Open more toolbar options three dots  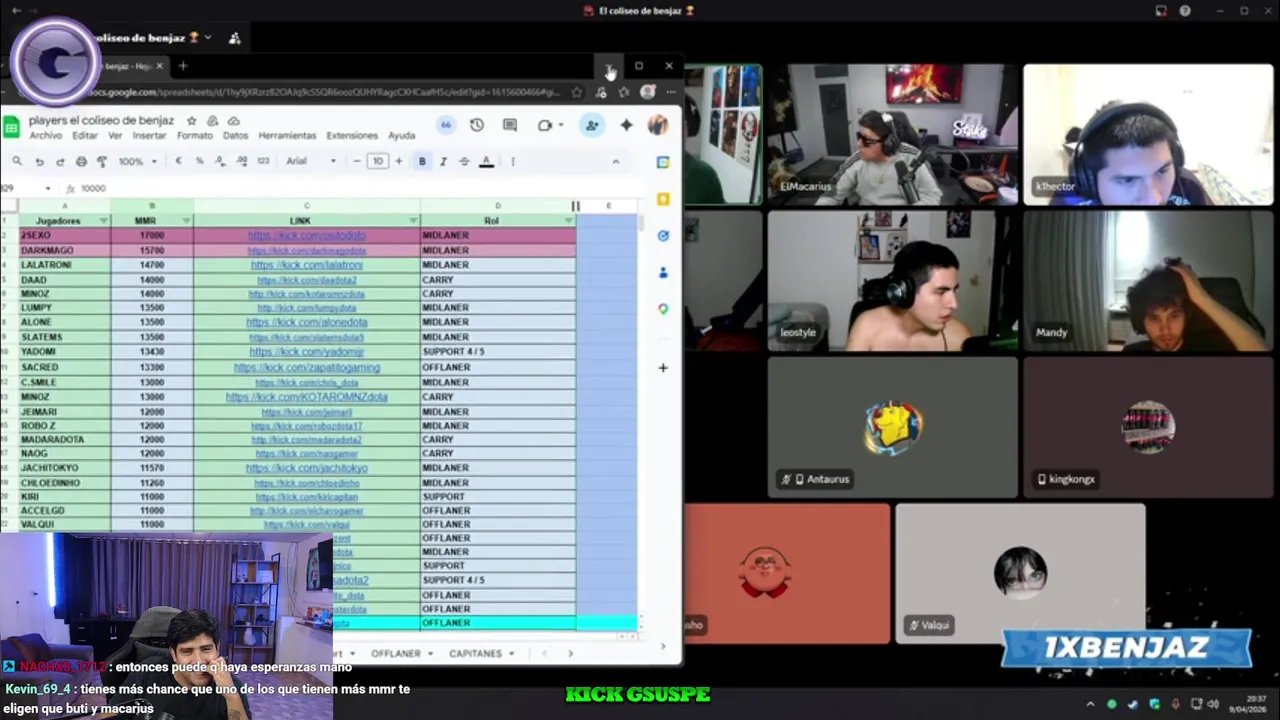[512, 161]
